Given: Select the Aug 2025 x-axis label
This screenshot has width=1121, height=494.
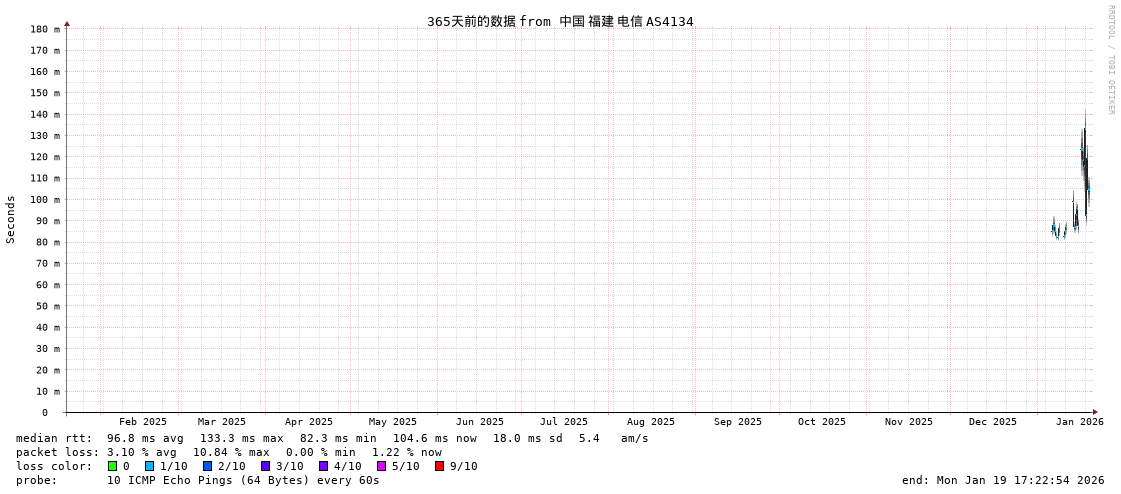Looking at the screenshot, I should click(651, 422).
